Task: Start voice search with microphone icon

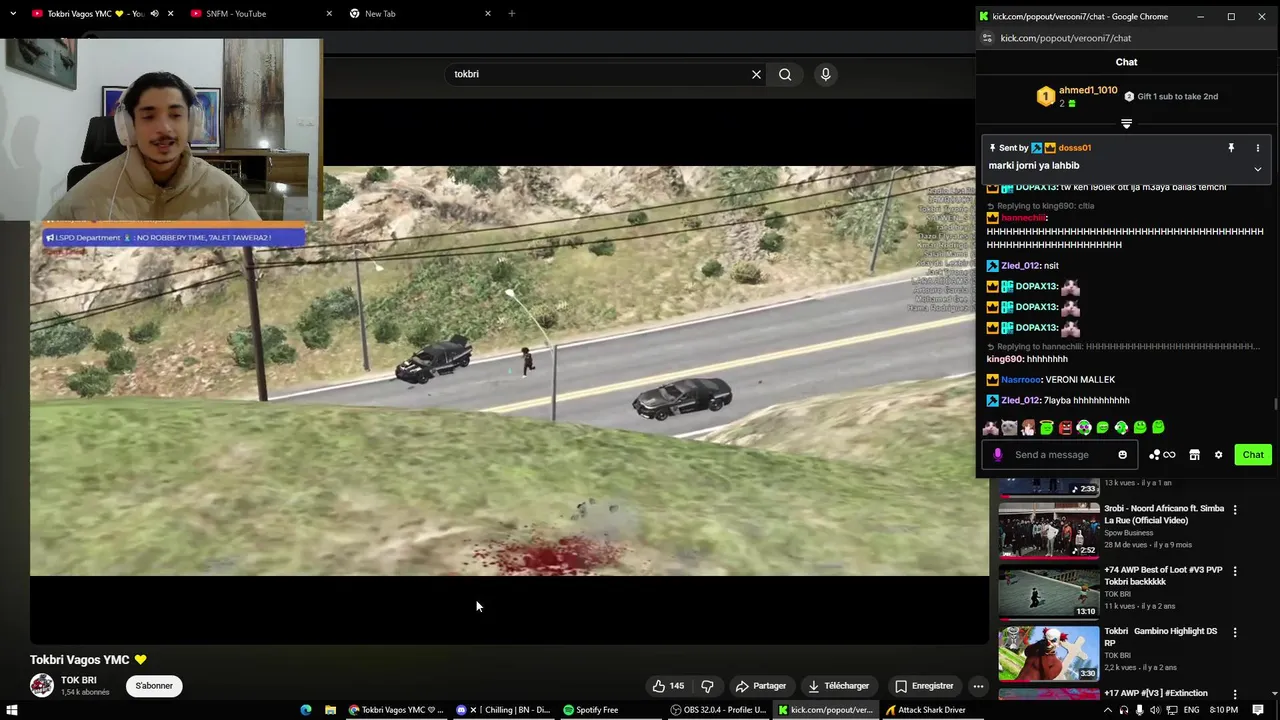Action: click(x=825, y=74)
